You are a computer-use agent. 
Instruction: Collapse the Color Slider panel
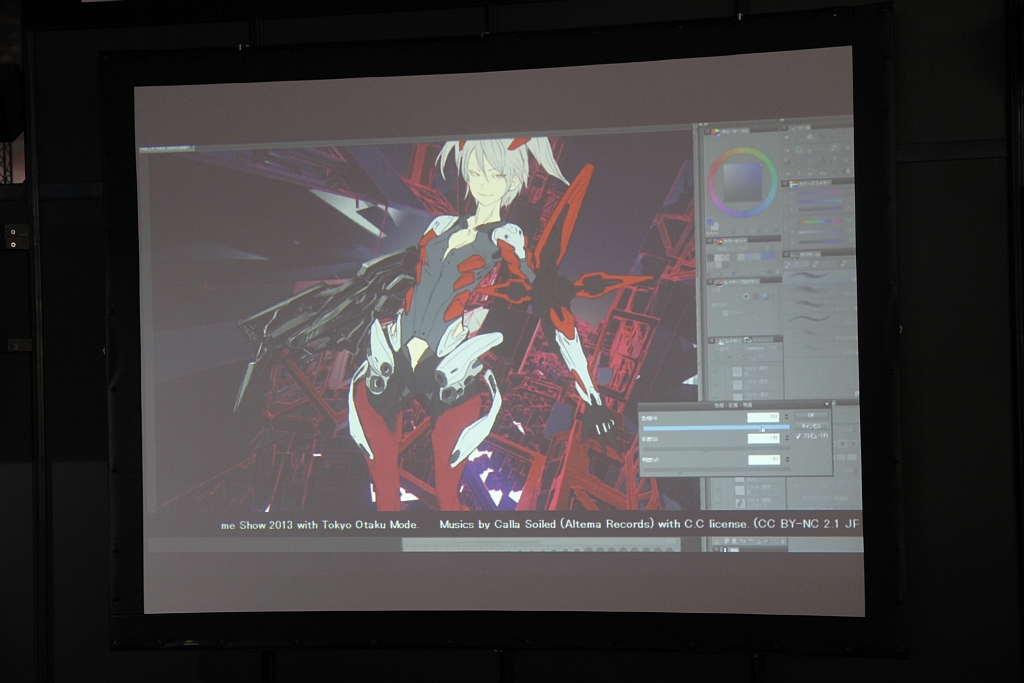784,183
